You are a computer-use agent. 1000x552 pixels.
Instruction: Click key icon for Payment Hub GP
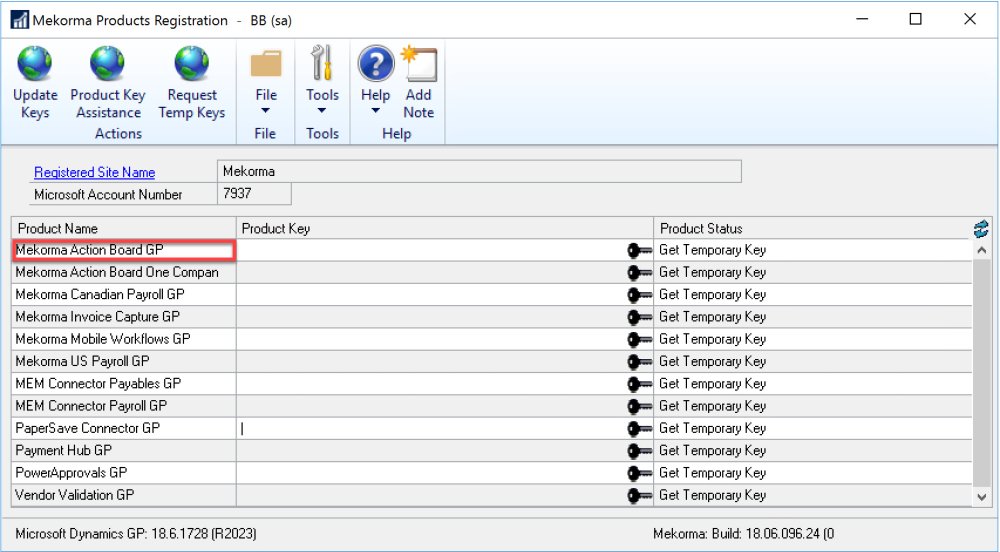(x=639, y=451)
